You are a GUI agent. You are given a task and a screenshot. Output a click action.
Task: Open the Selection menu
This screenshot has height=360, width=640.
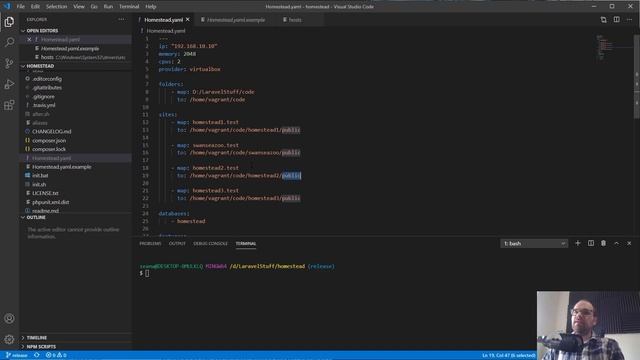click(56, 7)
